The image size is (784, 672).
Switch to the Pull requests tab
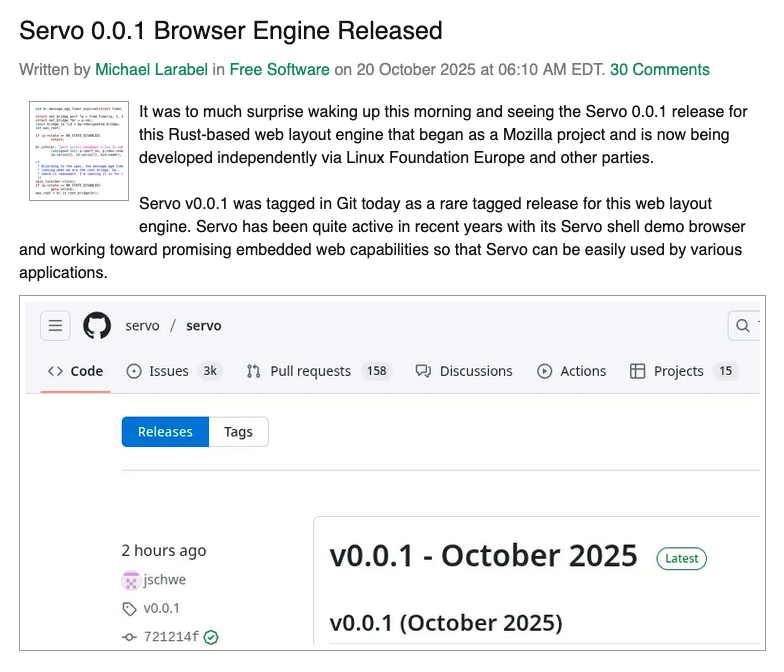(x=320, y=371)
